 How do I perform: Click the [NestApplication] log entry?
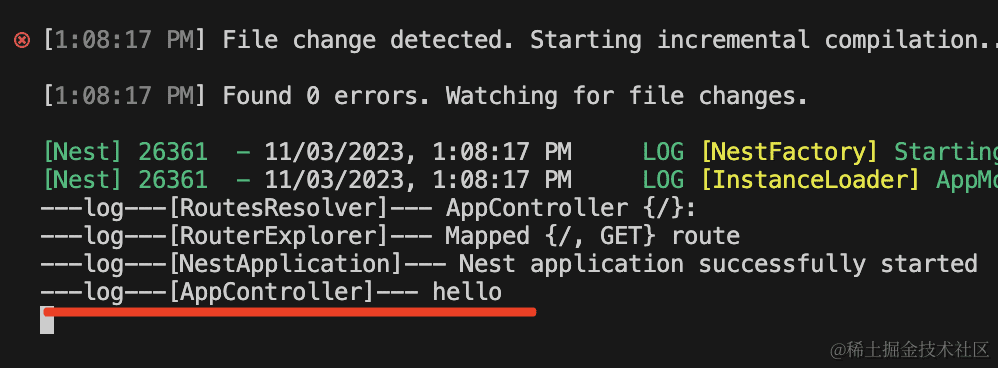click(509, 264)
